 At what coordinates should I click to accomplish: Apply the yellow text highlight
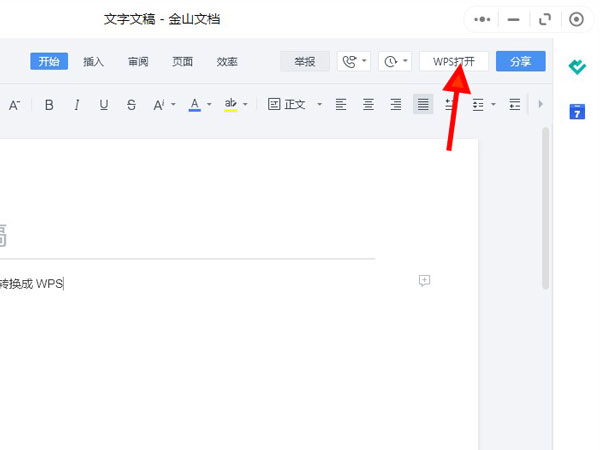(230, 104)
